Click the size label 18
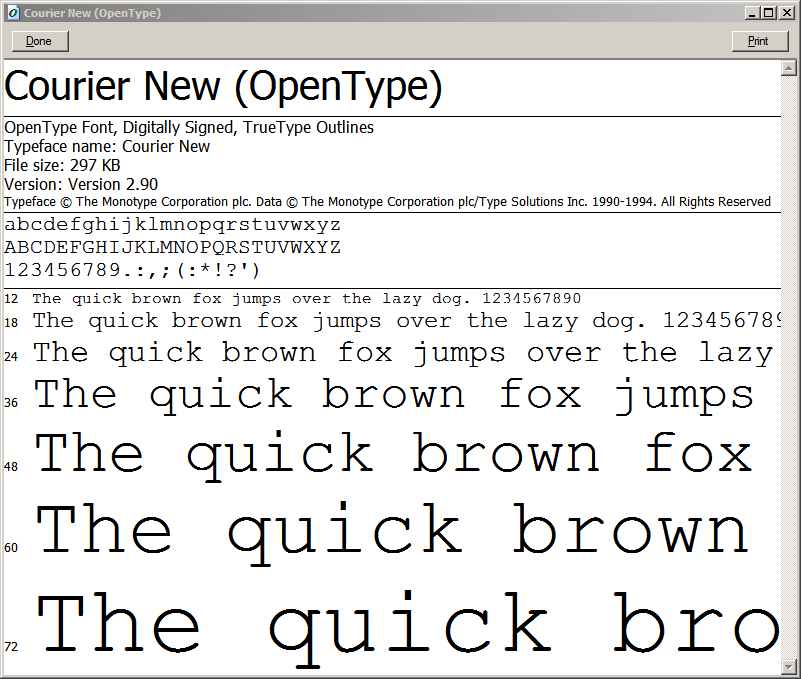The width and height of the screenshot is (801, 679). (11, 323)
